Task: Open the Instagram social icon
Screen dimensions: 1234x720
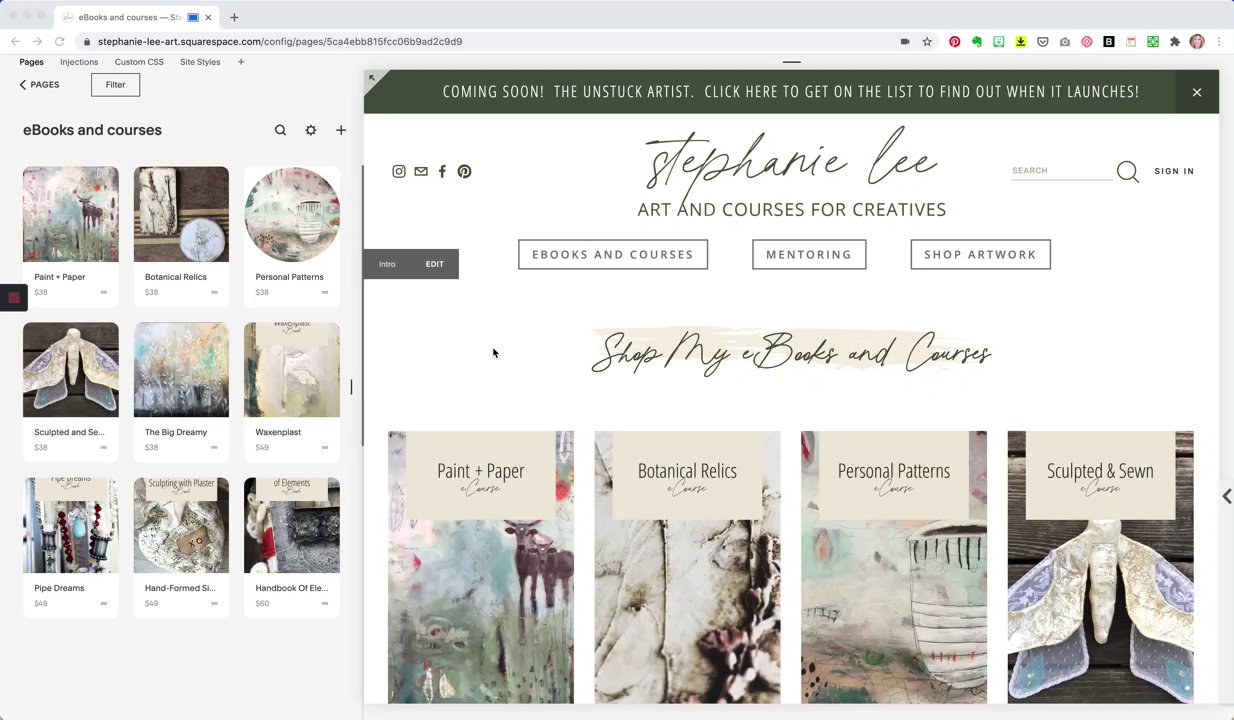Action: pyautogui.click(x=399, y=171)
